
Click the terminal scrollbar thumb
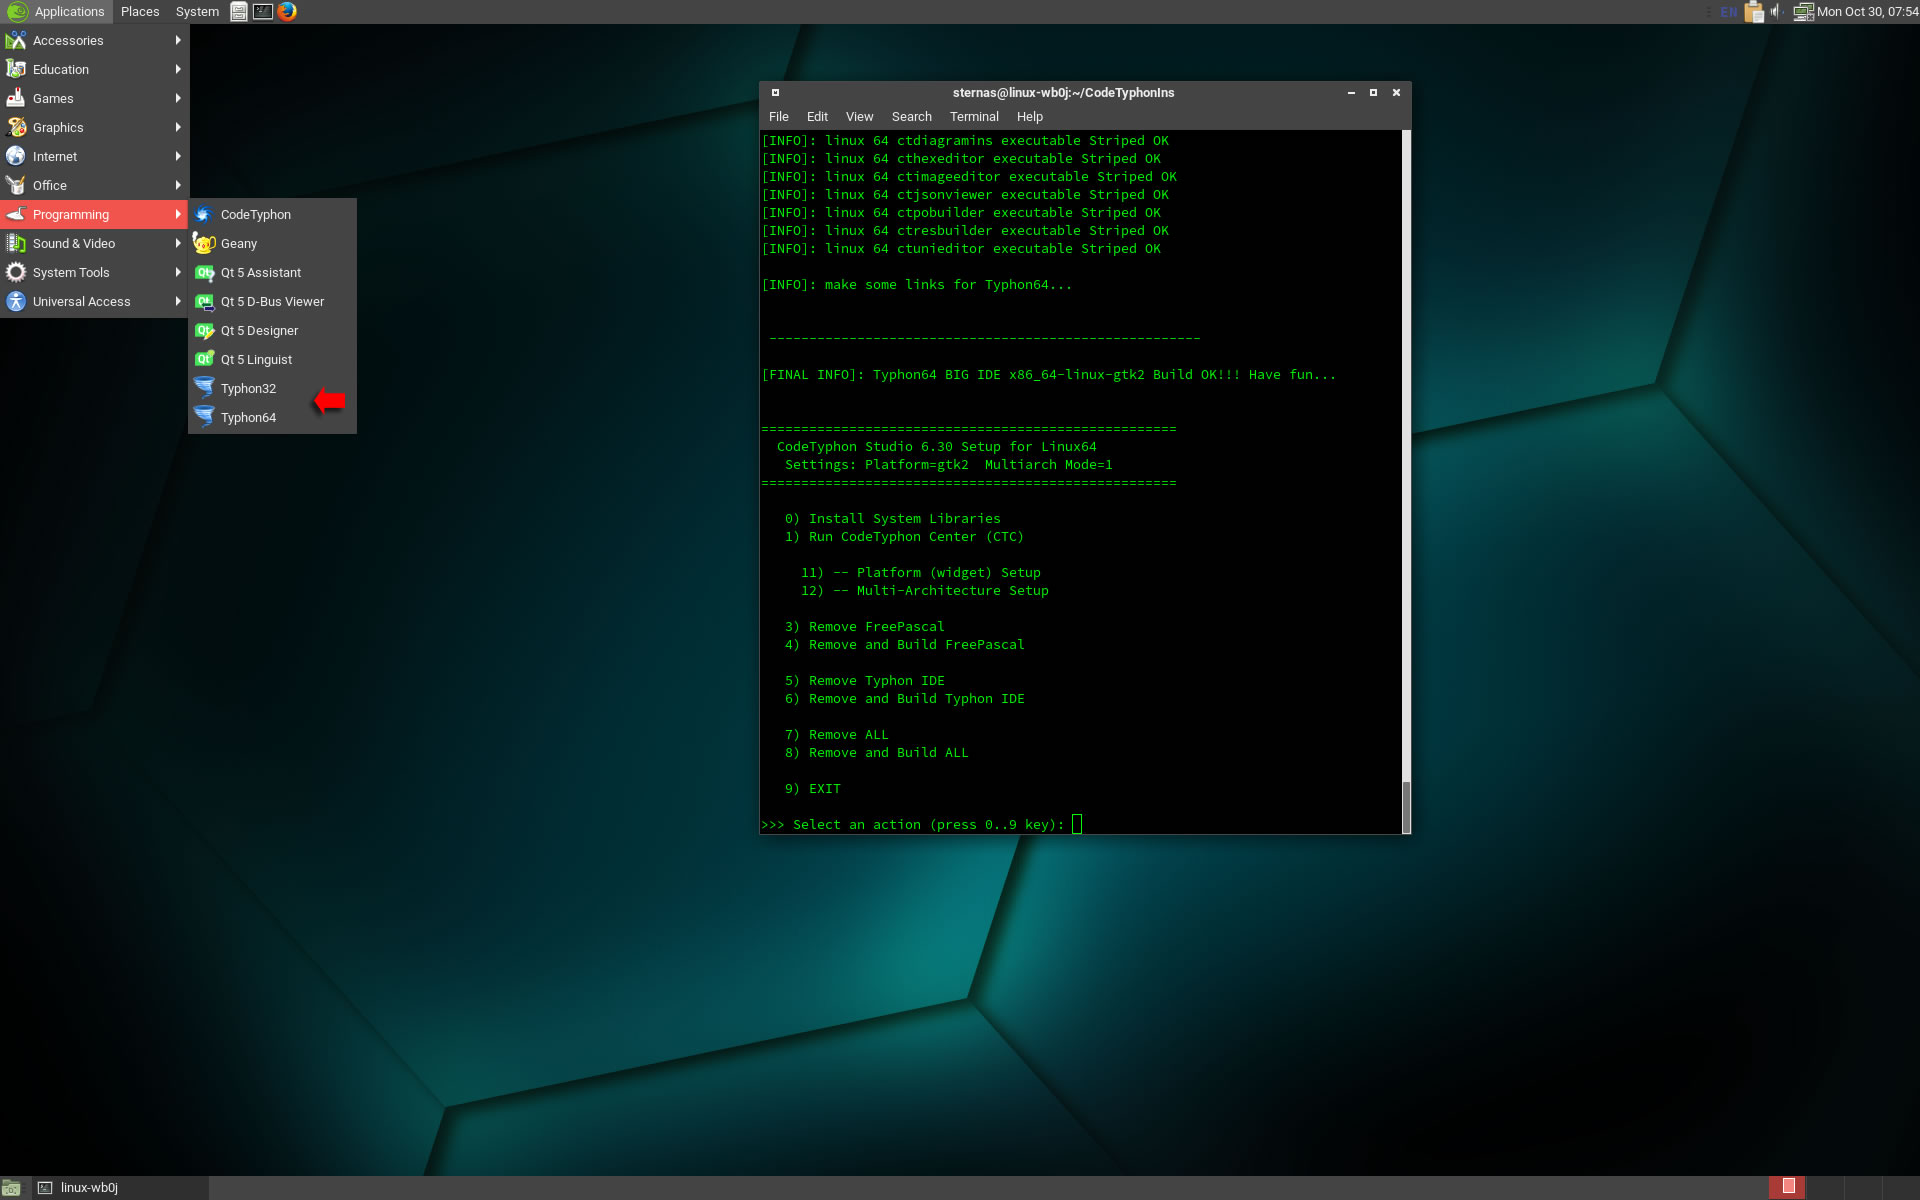[x=1406, y=807]
